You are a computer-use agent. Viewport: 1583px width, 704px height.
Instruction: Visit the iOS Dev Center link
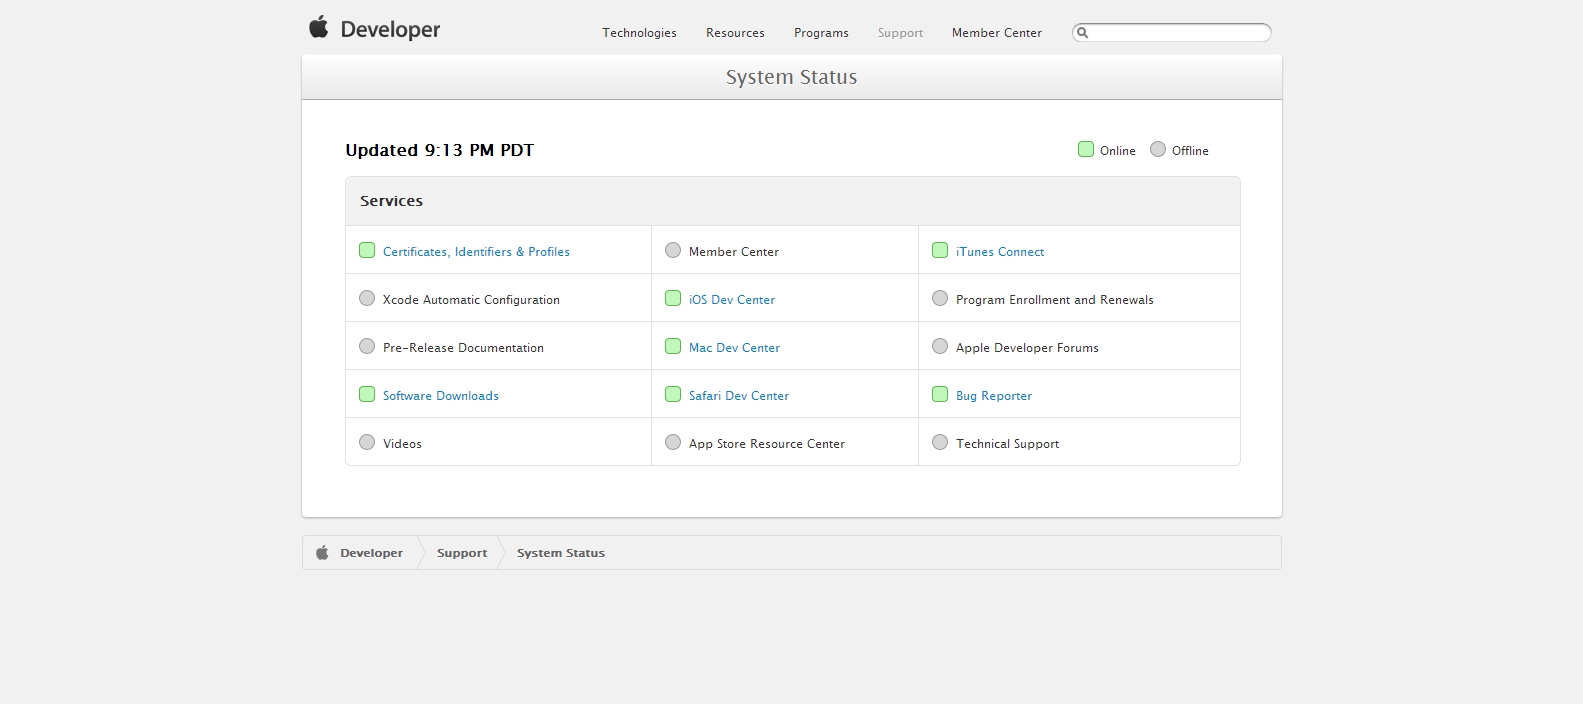(x=731, y=300)
